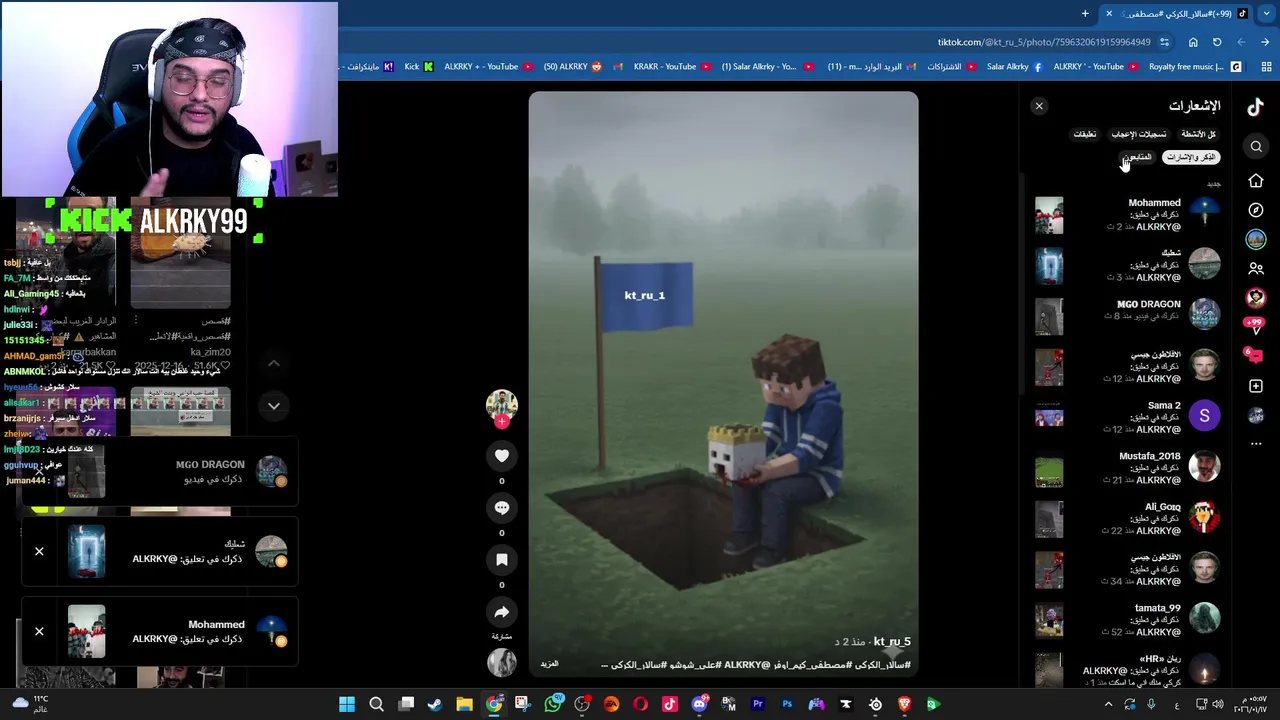Image resolution: width=1280 pixels, height=720 pixels.
Task: Open the Mustafa_2018 notification
Action: coord(1128,468)
